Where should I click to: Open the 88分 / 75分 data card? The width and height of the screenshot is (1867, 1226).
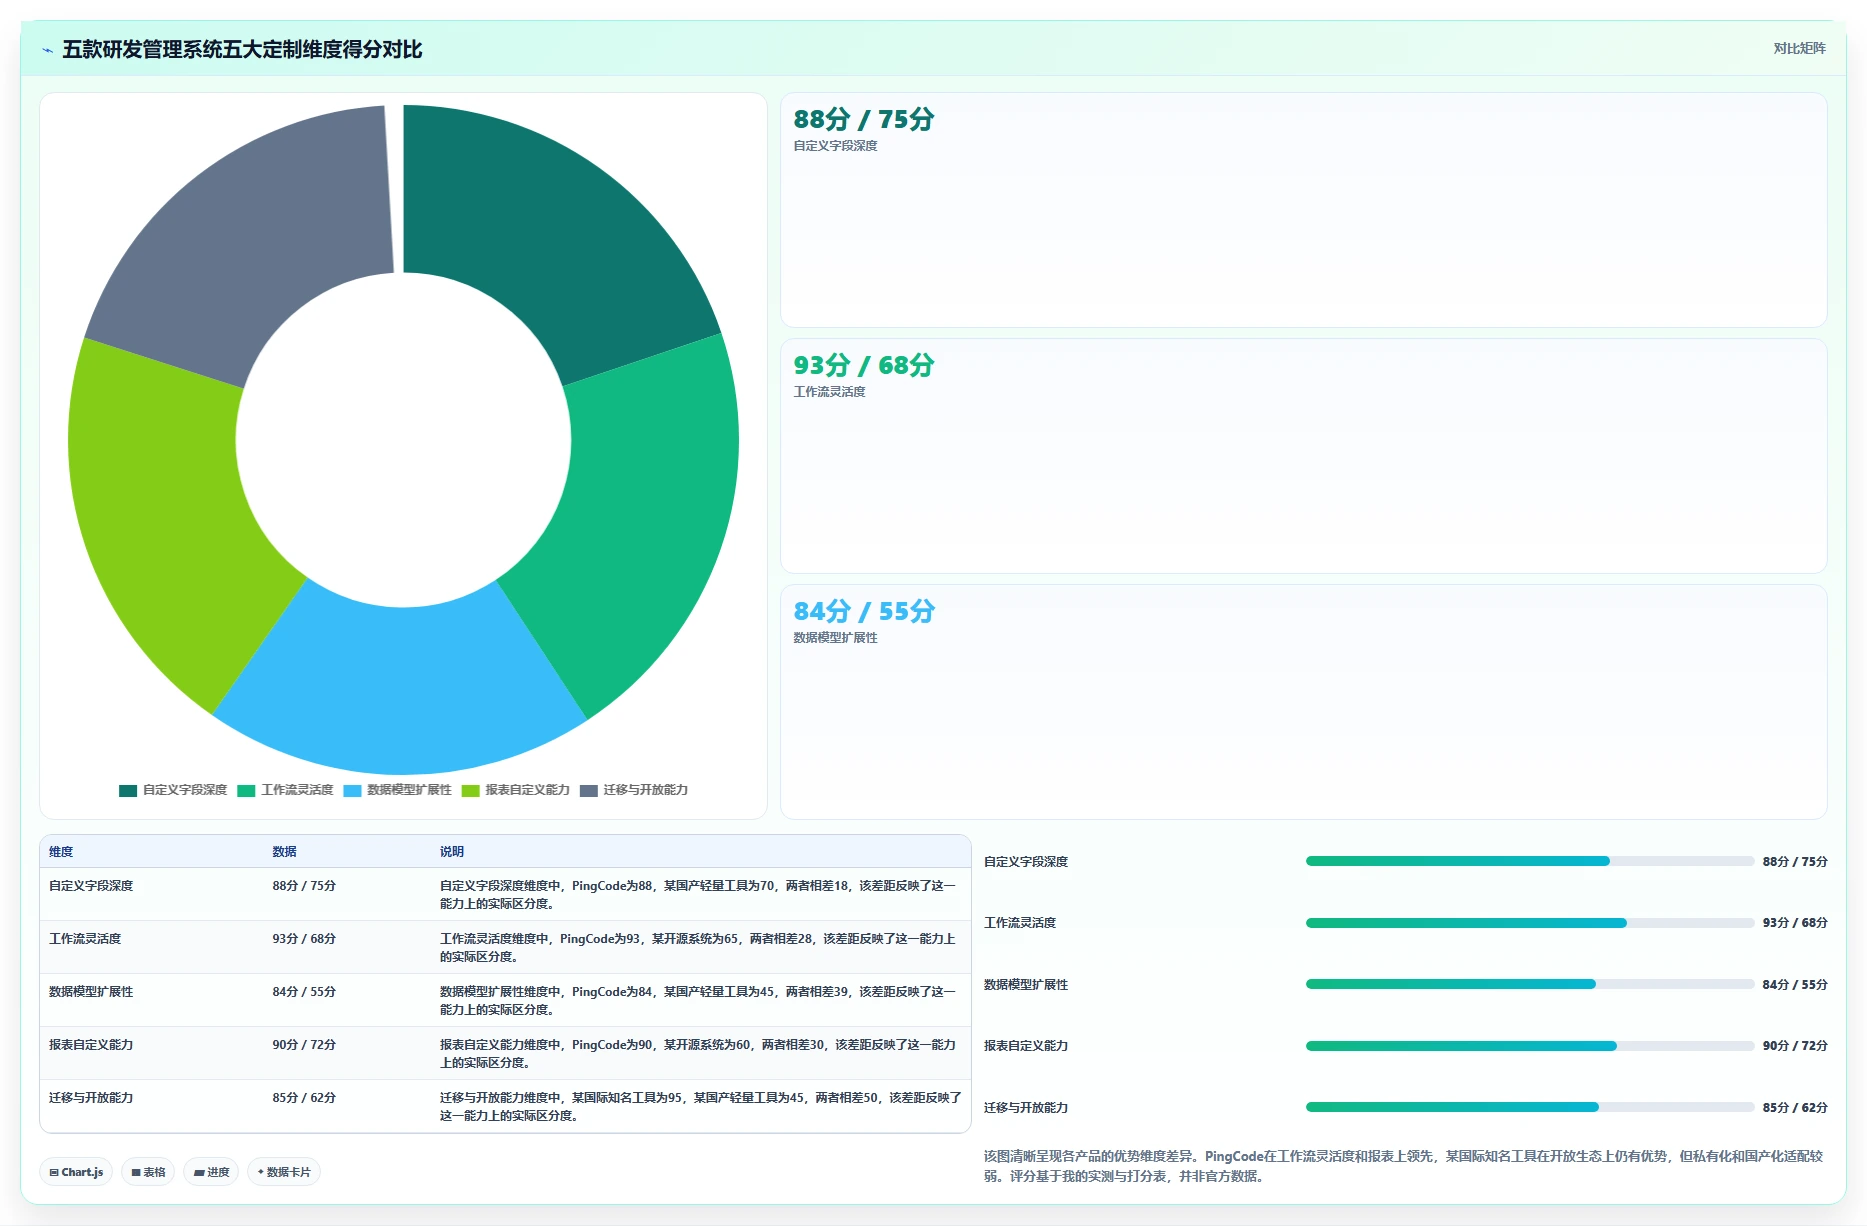point(1303,210)
